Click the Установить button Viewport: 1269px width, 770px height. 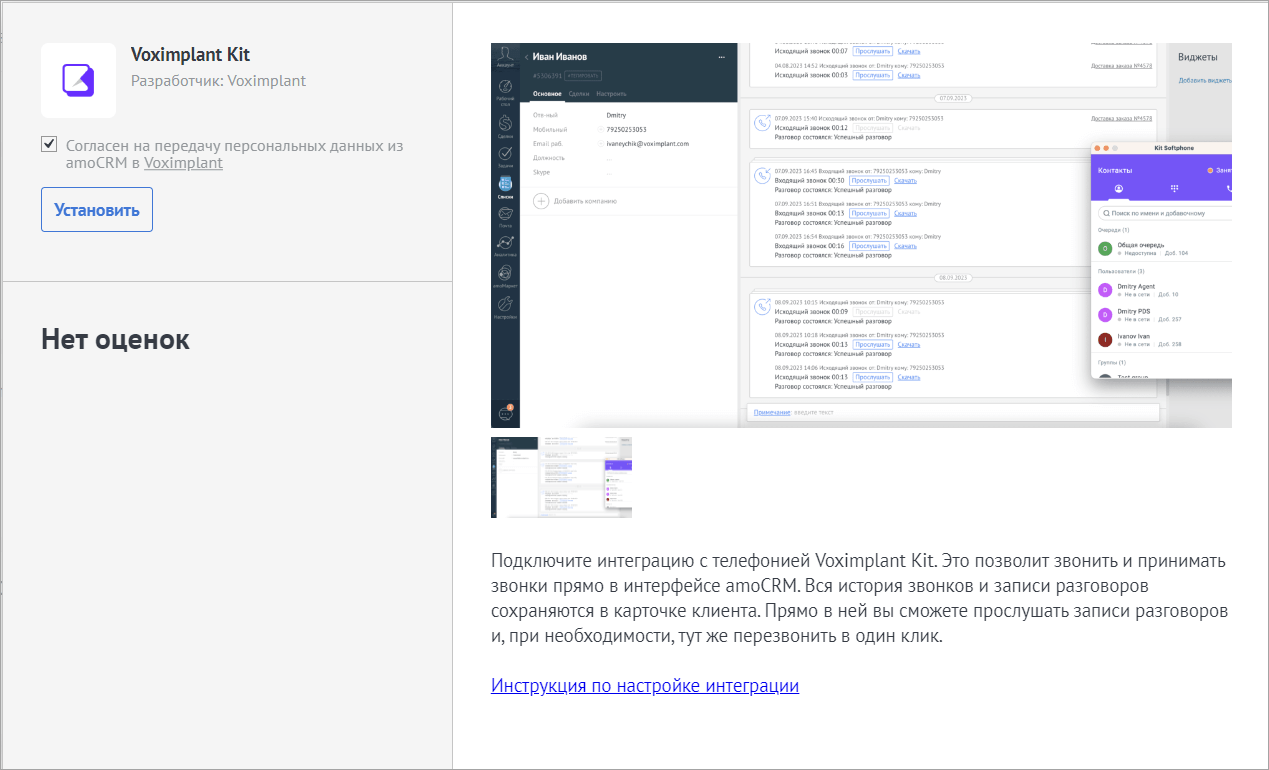tap(97, 210)
